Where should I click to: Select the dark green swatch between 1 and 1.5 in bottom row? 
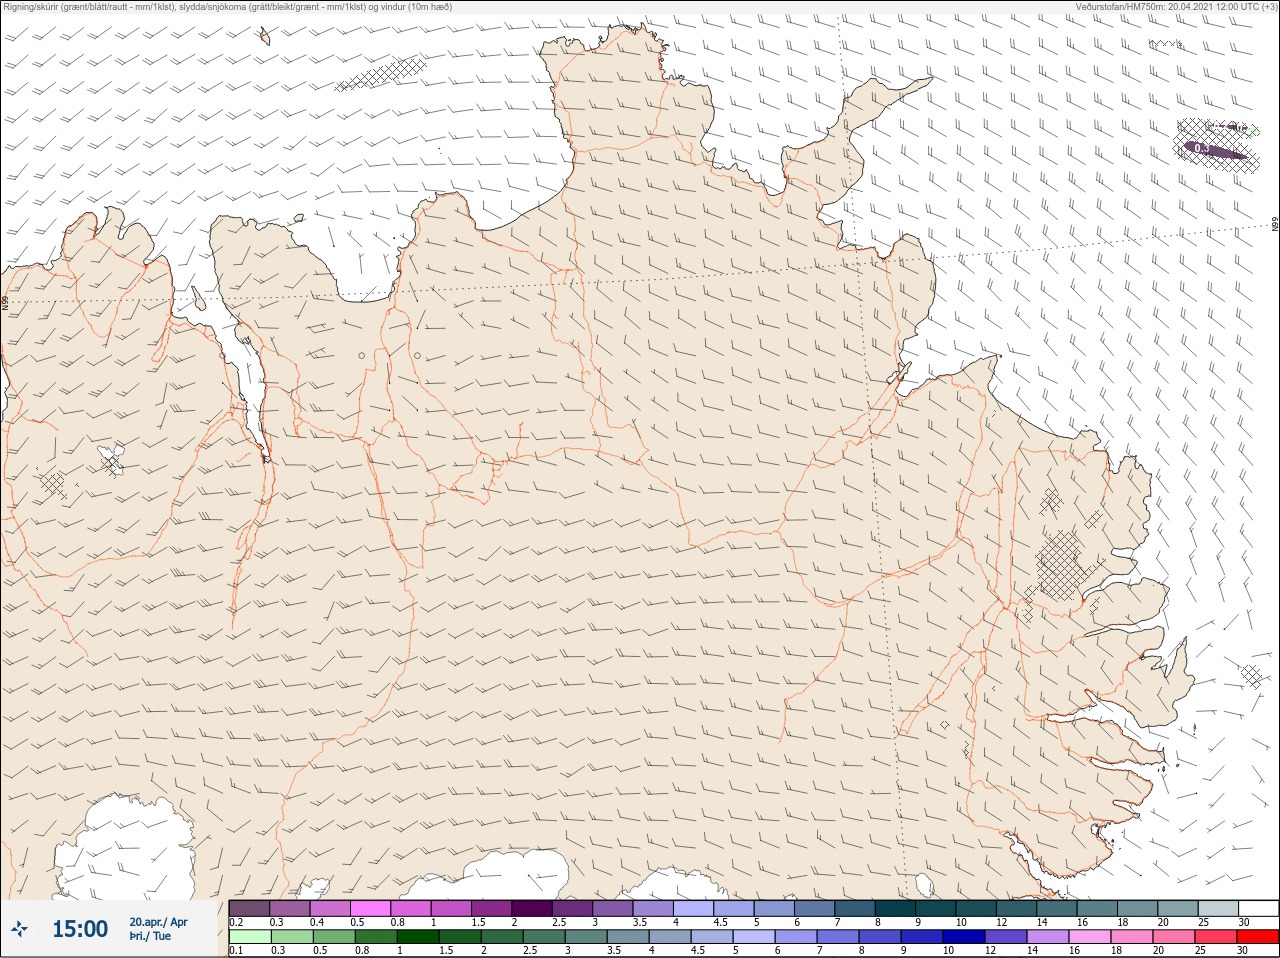(416, 937)
